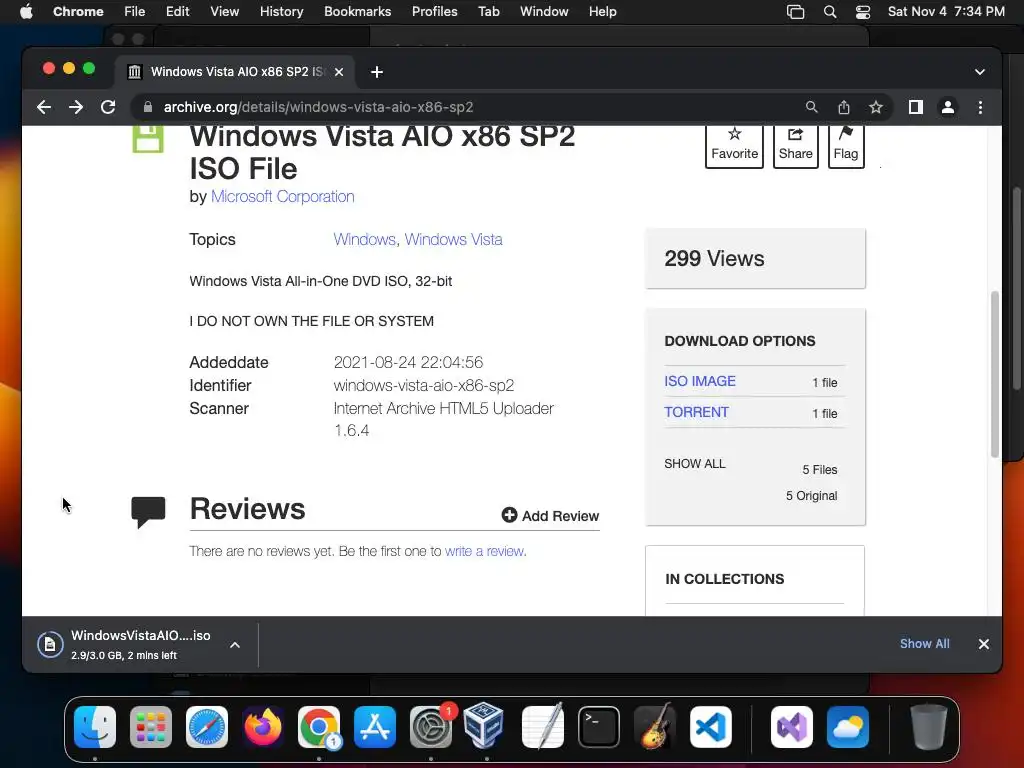Go forward to the next page
The image size is (1024, 768).
coord(76,107)
